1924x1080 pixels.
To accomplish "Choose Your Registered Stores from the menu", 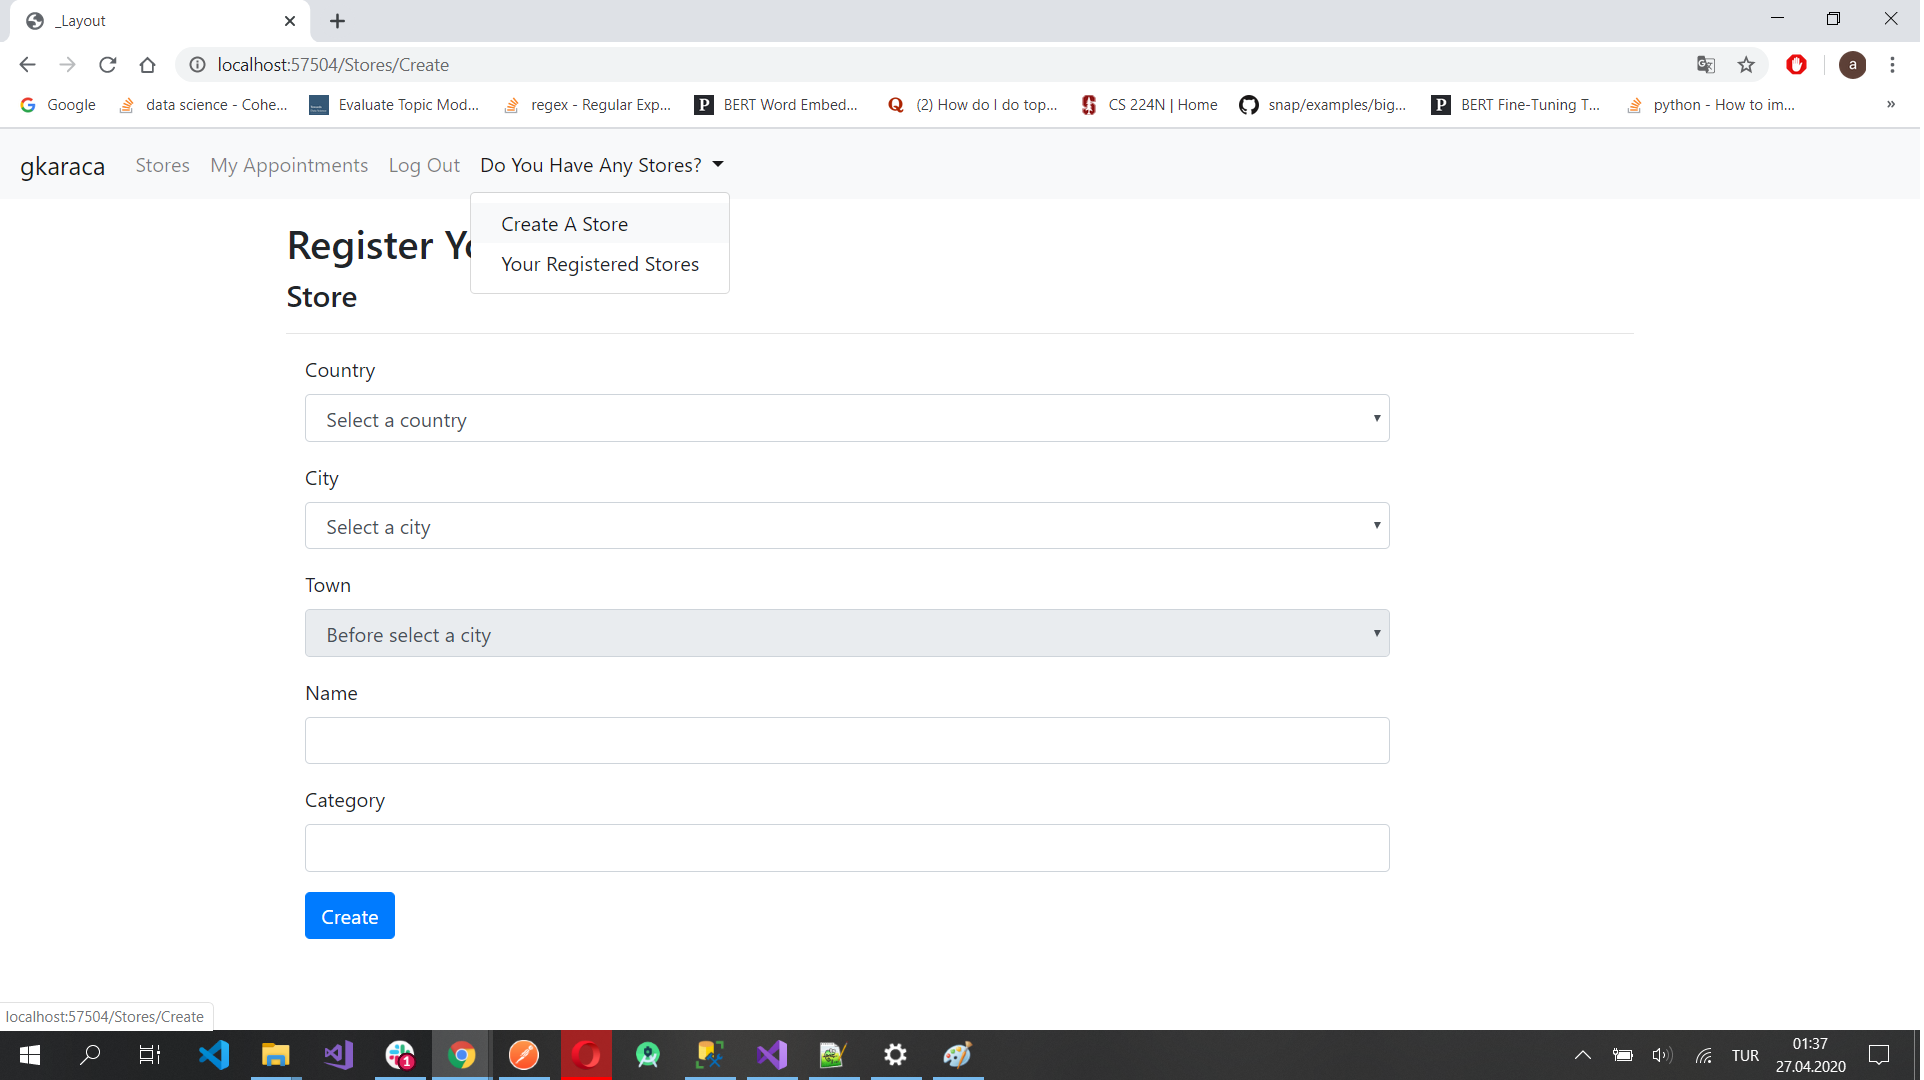I will tap(599, 264).
